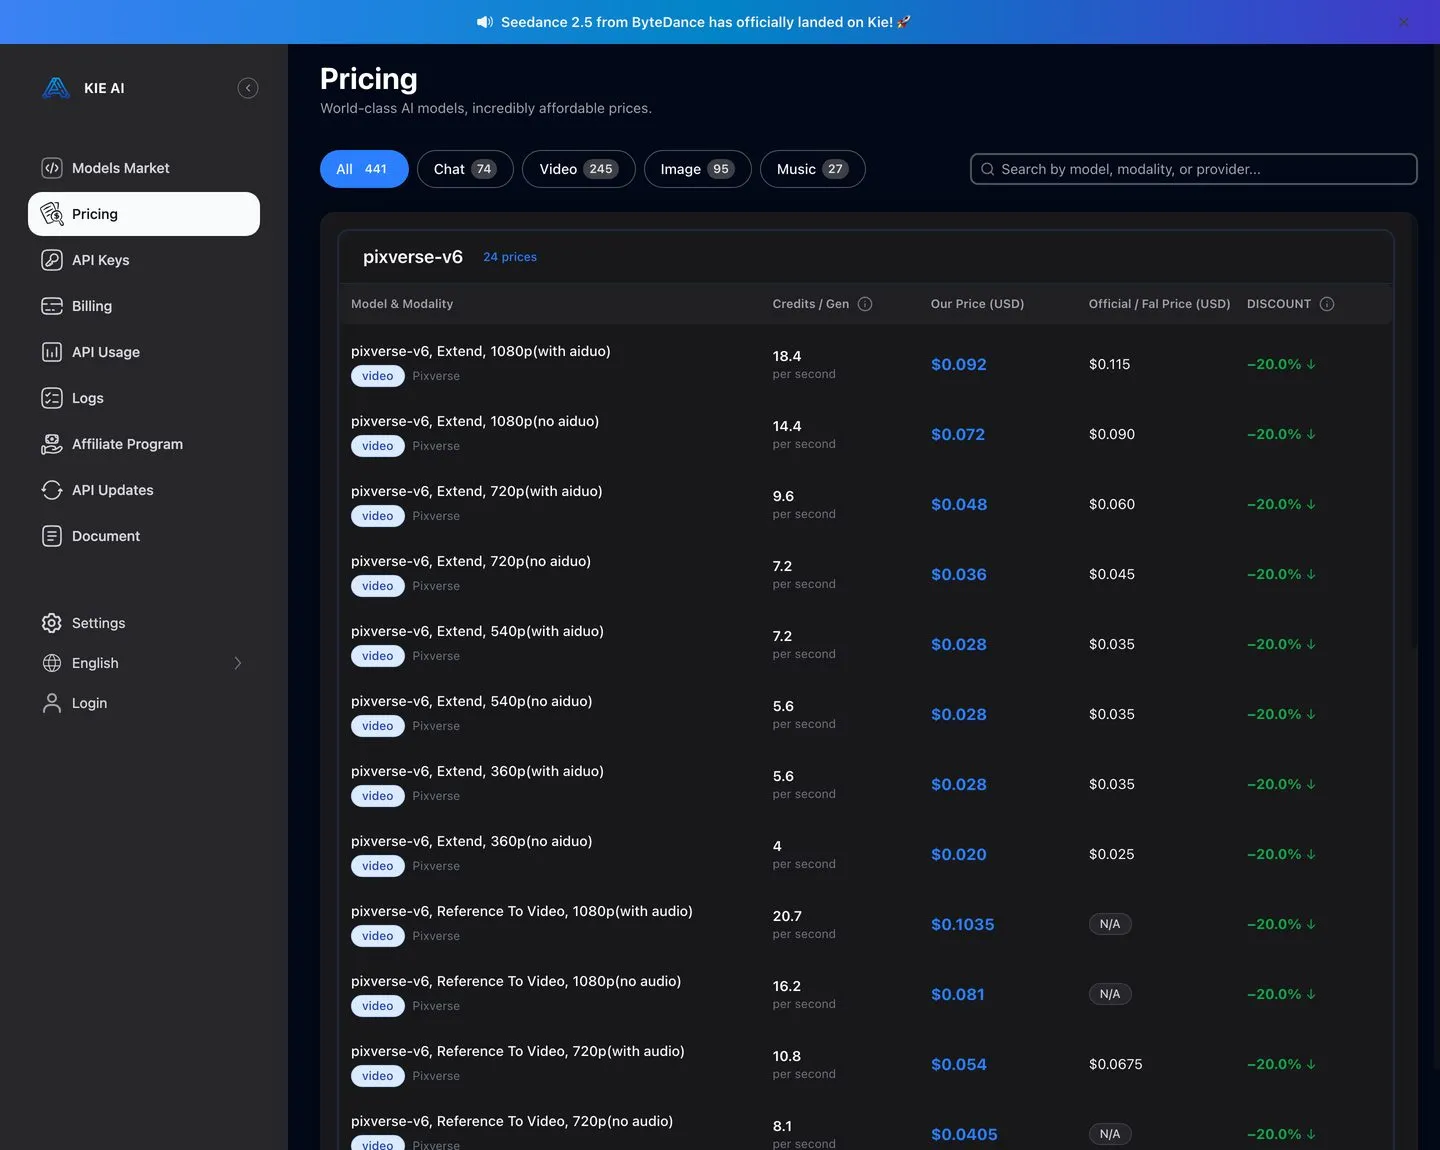1440x1150 pixels.
Task: Dismiss the Seedance announcement banner
Action: [x=1403, y=22]
